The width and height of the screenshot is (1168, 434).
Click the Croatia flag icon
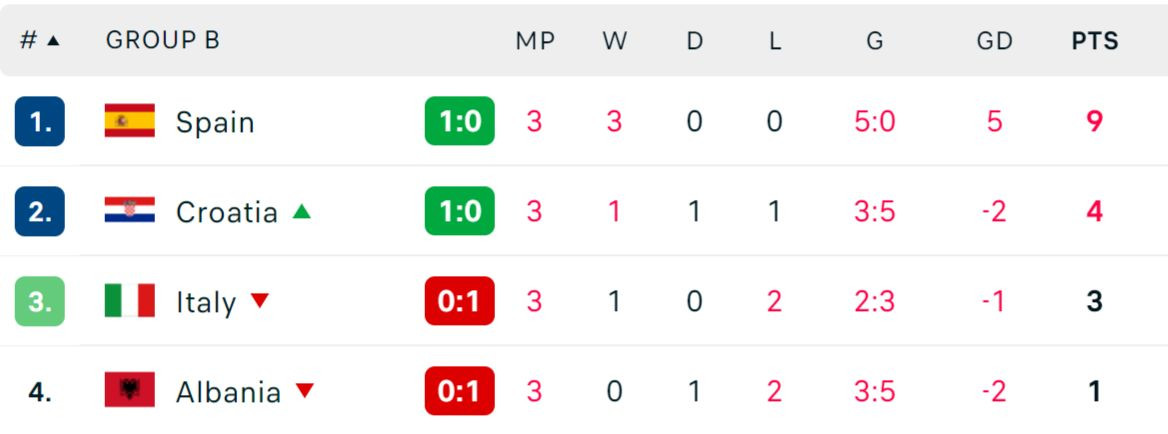(x=130, y=211)
